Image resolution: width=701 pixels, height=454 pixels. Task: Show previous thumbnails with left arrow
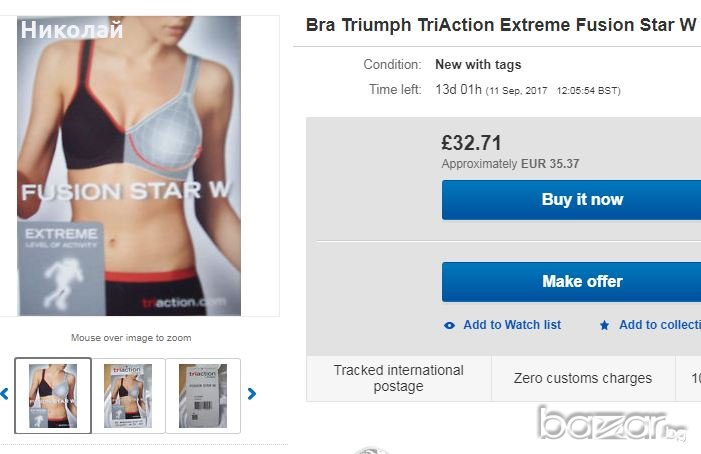[4, 394]
